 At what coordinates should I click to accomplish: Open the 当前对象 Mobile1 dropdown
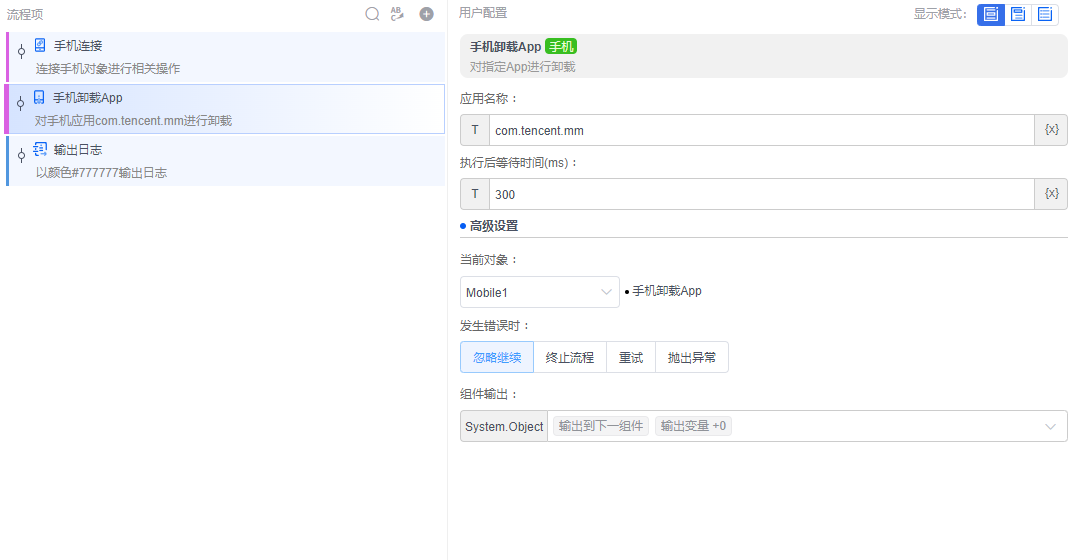click(539, 292)
